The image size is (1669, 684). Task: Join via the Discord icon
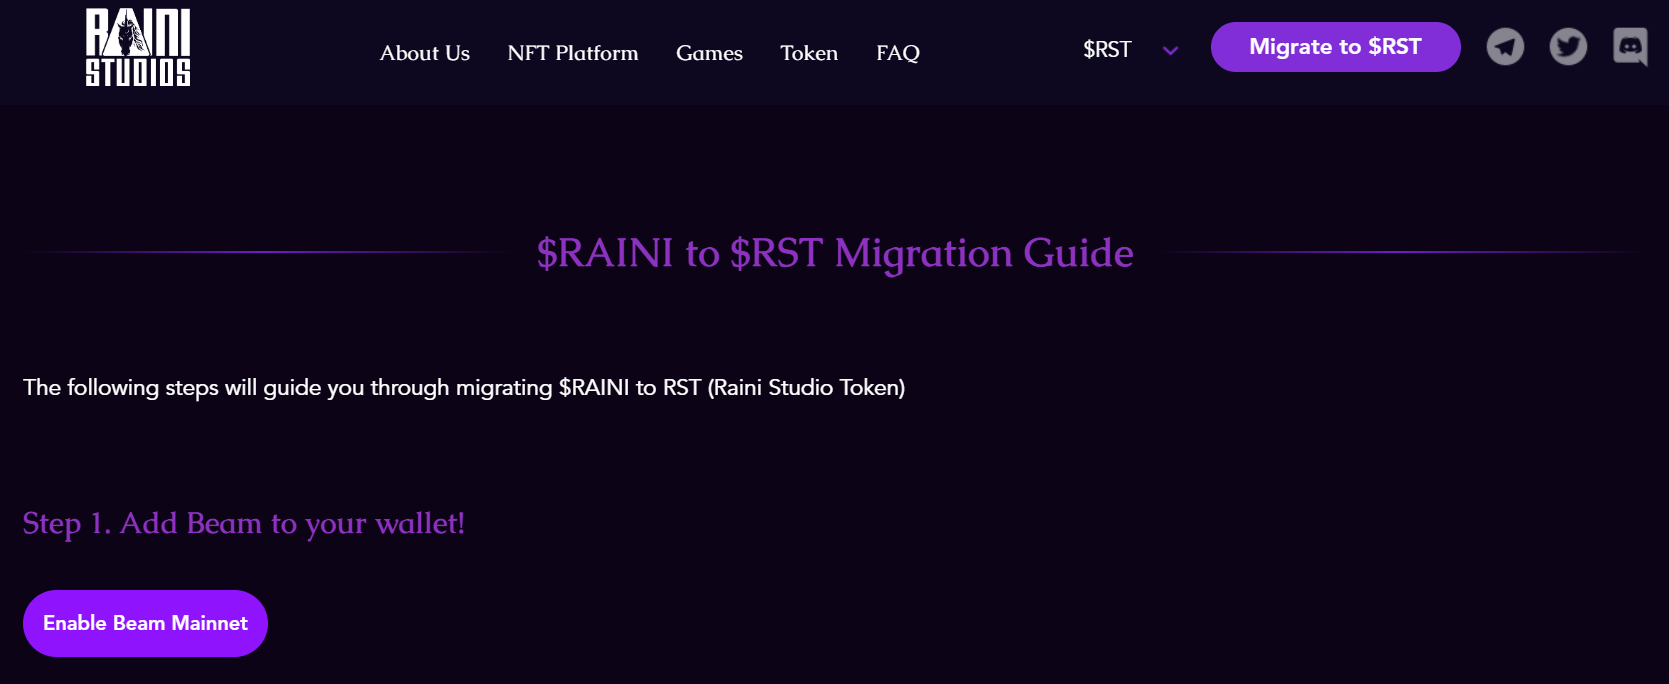click(1631, 46)
